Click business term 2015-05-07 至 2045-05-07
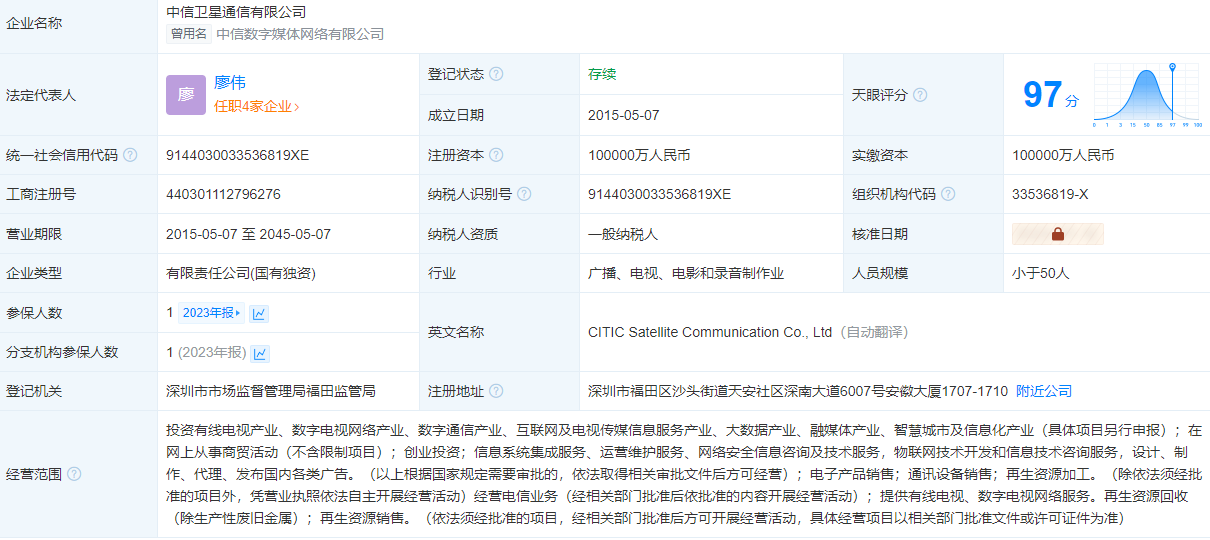The image size is (1210, 540). point(248,234)
